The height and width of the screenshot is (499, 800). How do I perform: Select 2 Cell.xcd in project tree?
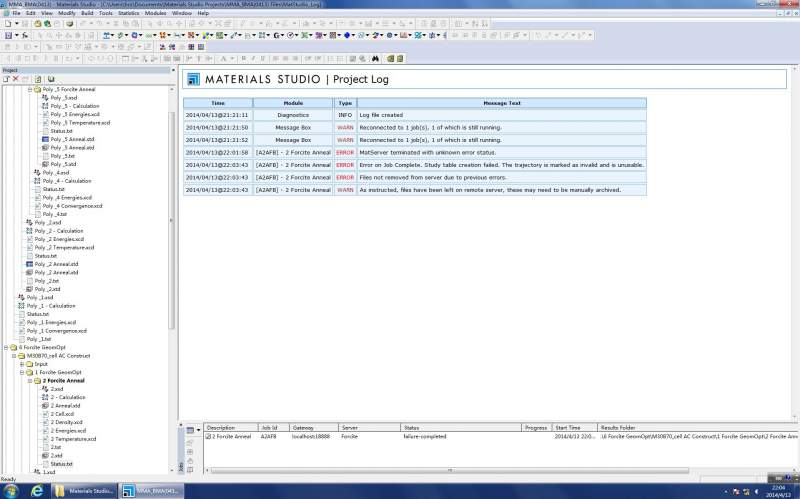[x=62, y=414]
